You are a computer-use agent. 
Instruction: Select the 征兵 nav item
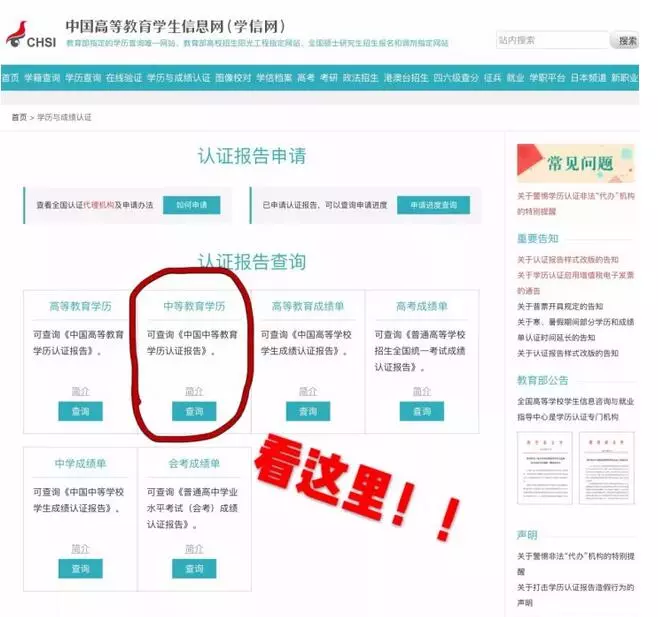[x=492, y=78]
